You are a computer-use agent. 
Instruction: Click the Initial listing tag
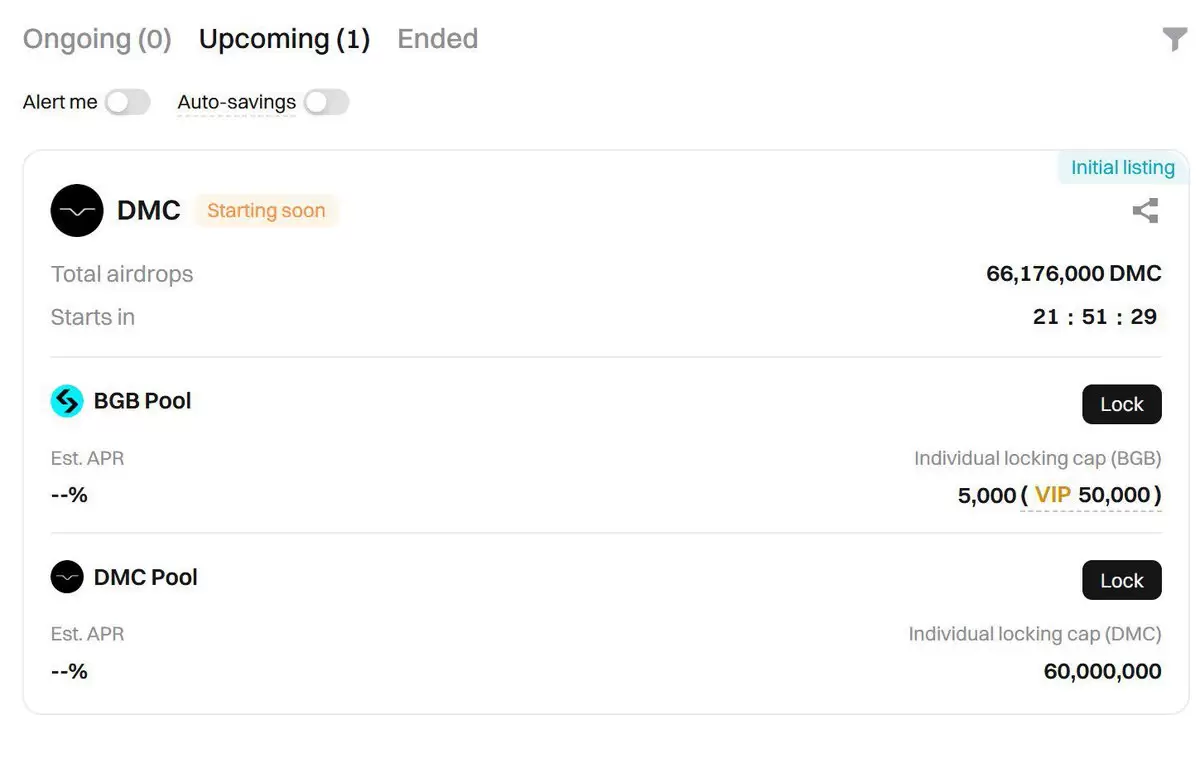pos(1123,168)
